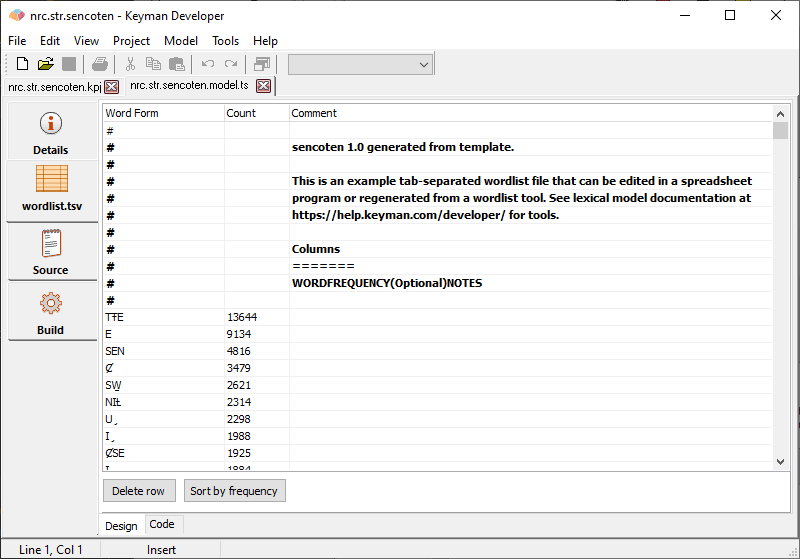Select the count cell 3479
Viewport: 800px width, 559px height.
(257, 368)
